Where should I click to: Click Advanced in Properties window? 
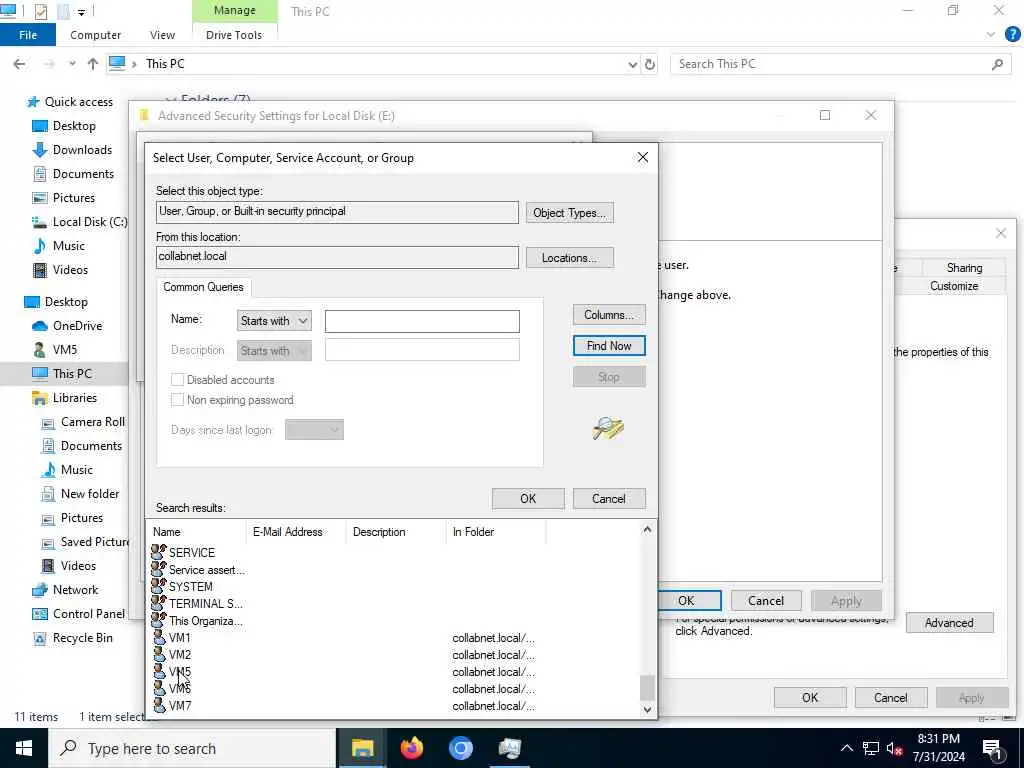[949, 622]
